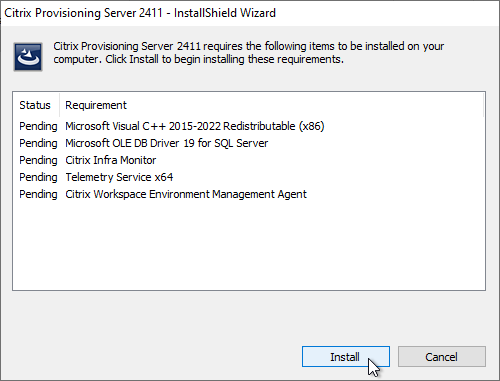Select the Citrix Infra Monitor requirement
500x381 pixels.
pos(111,160)
